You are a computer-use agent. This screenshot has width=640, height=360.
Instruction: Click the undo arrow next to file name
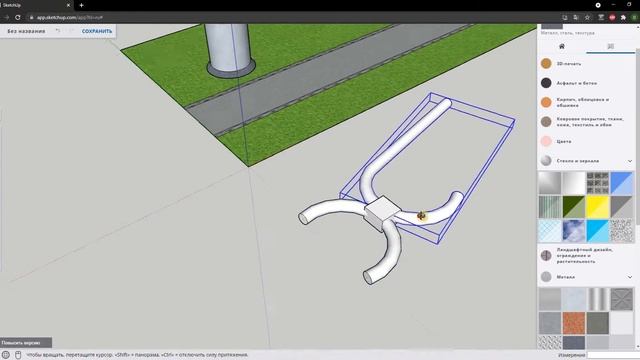[58, 31]
